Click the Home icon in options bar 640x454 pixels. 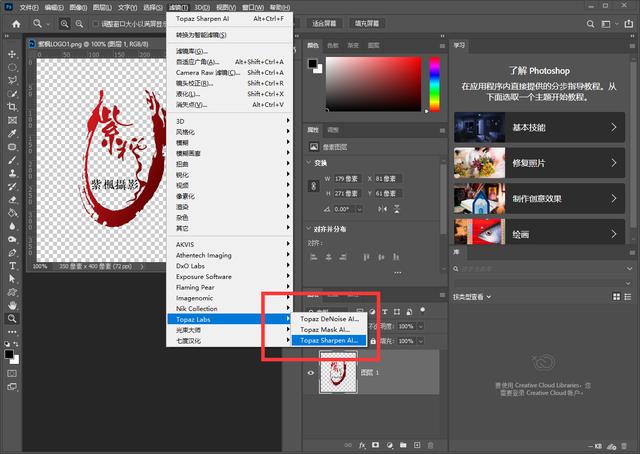tap(16, 24)
